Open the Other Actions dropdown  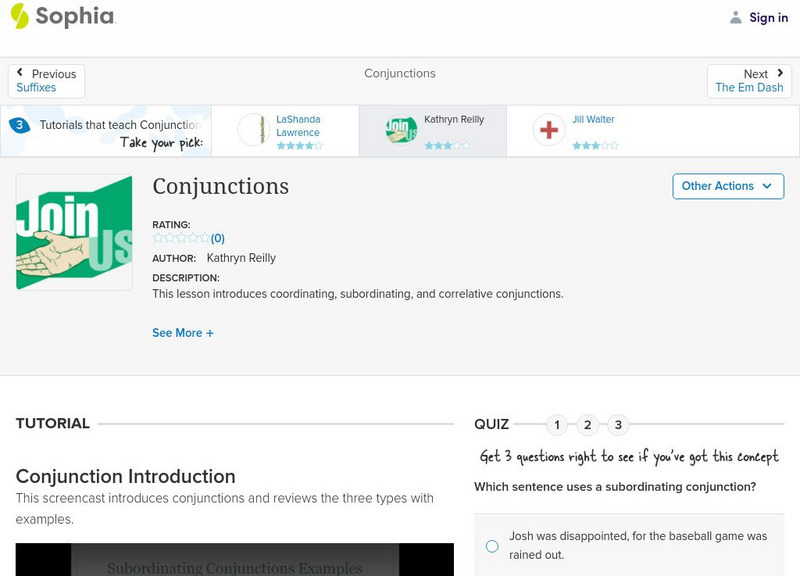(727, 186)
